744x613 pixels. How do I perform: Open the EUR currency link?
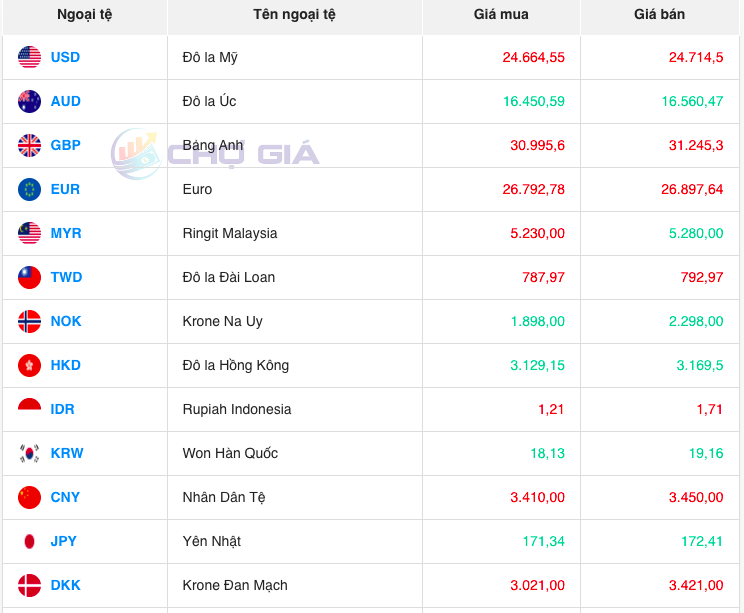pos(65,189)
